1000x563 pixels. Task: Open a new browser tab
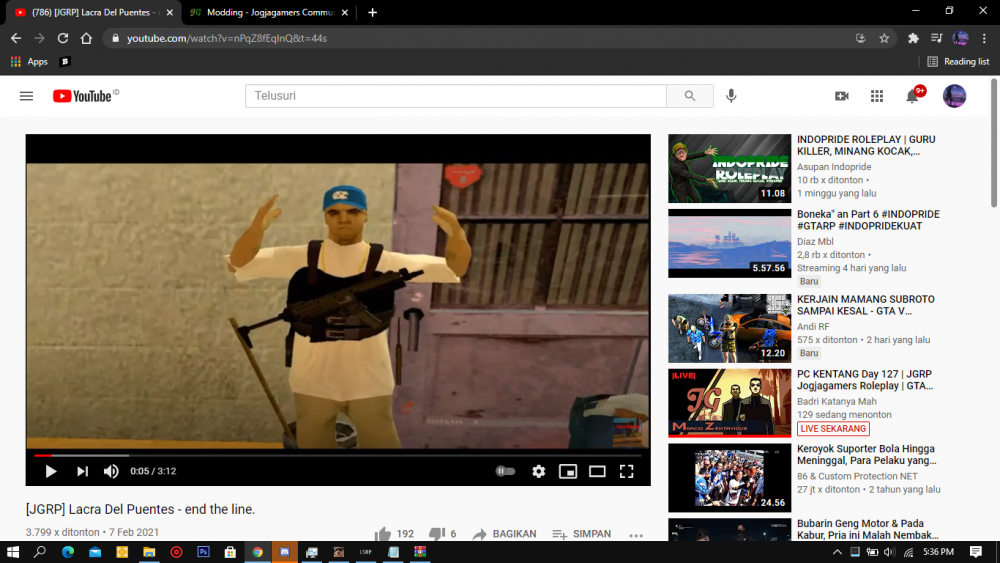(372, 12)
